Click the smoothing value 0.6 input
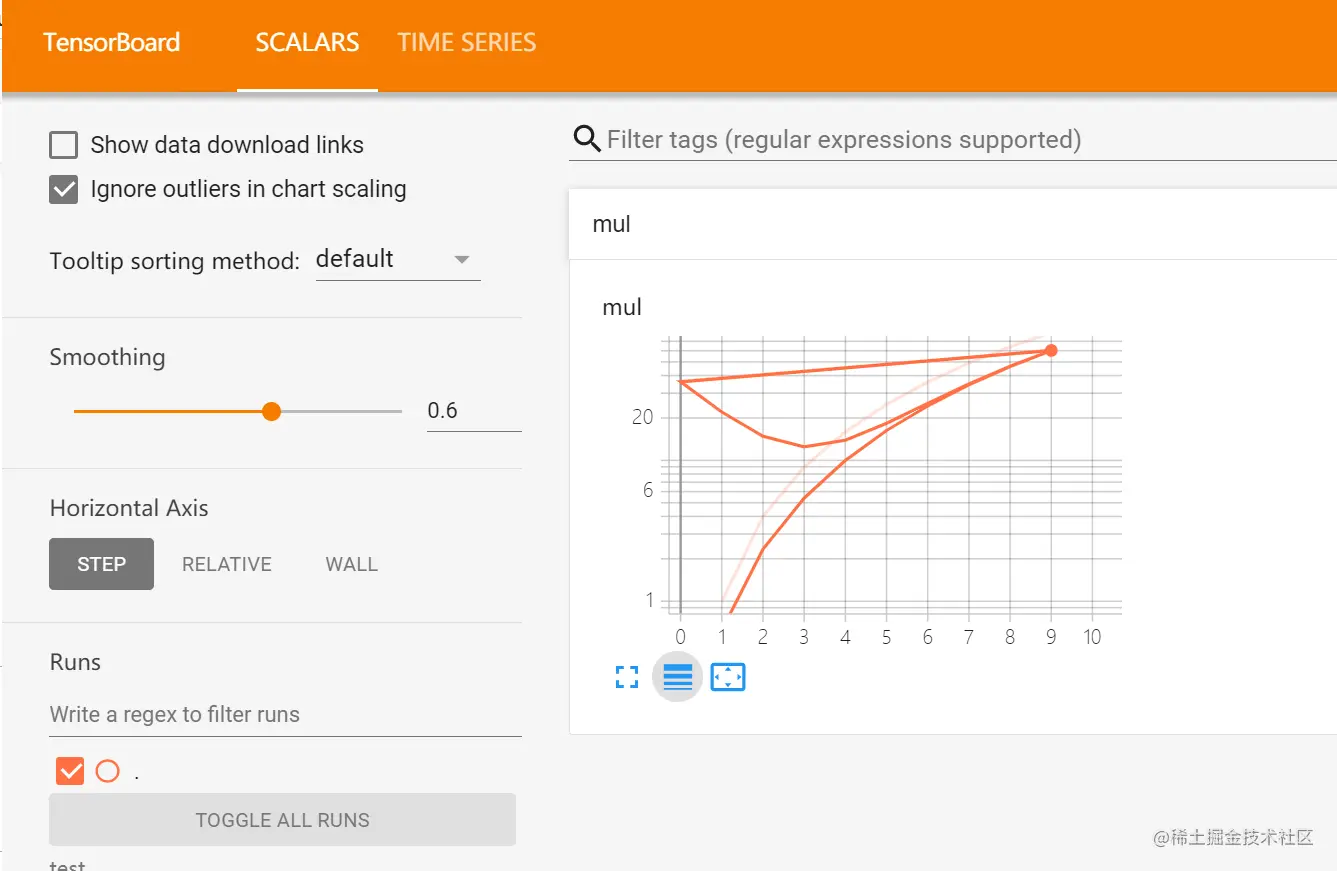The height and width of the screenshot is (871, 1337). [x=473, y=411]
